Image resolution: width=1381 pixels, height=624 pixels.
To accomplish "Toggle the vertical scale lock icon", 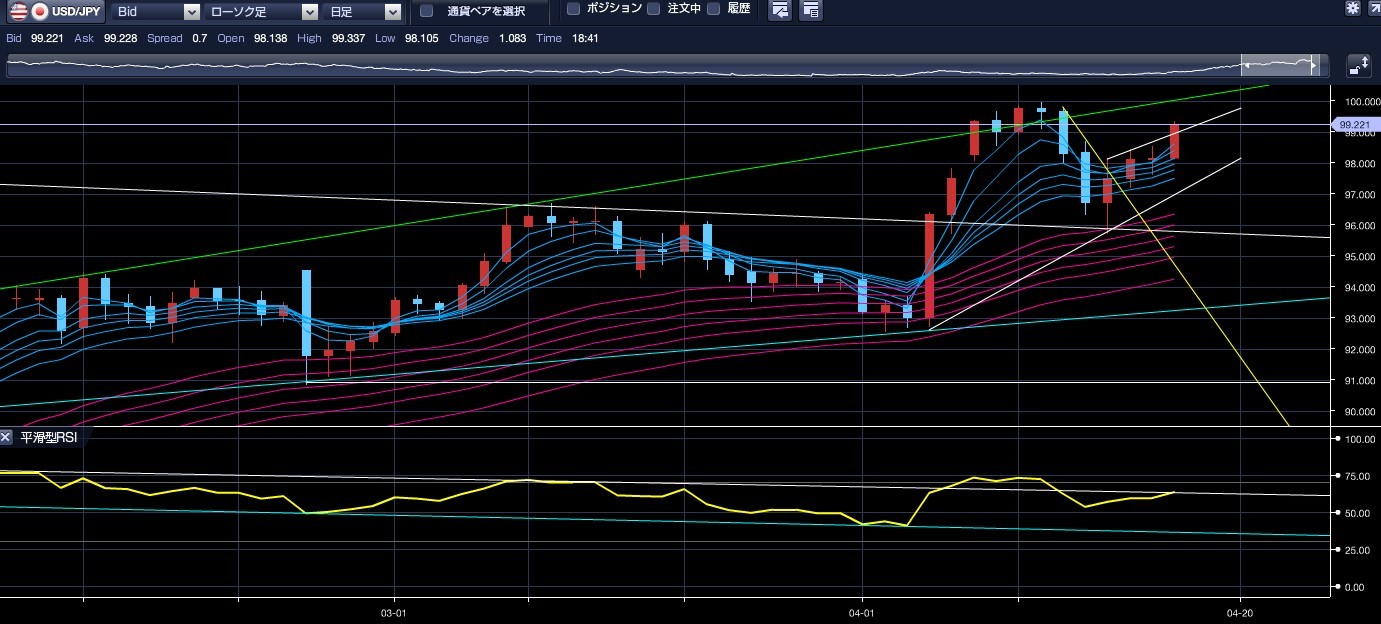I will pyautogui.click(x=1359, y=65).
